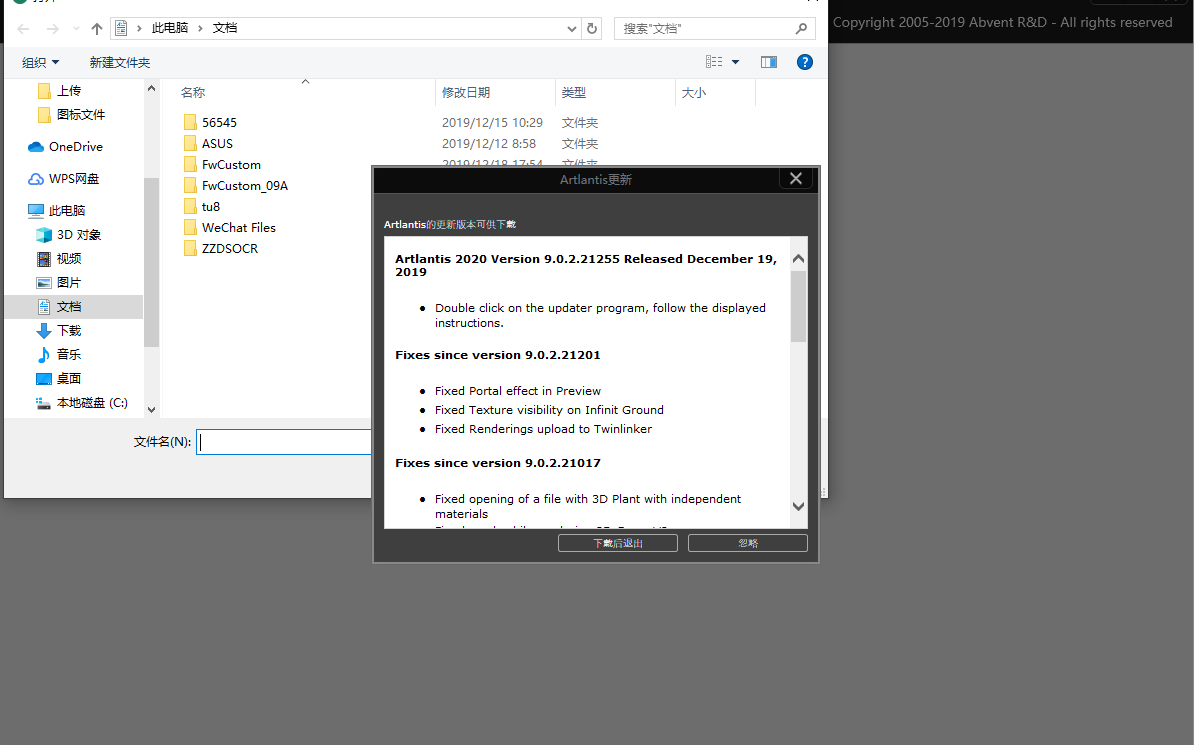Open the 3D 对象 folder in sidebar
The height and width of the screenshot is (745, 1194).
pyautogui.click(x=78, y=235)
